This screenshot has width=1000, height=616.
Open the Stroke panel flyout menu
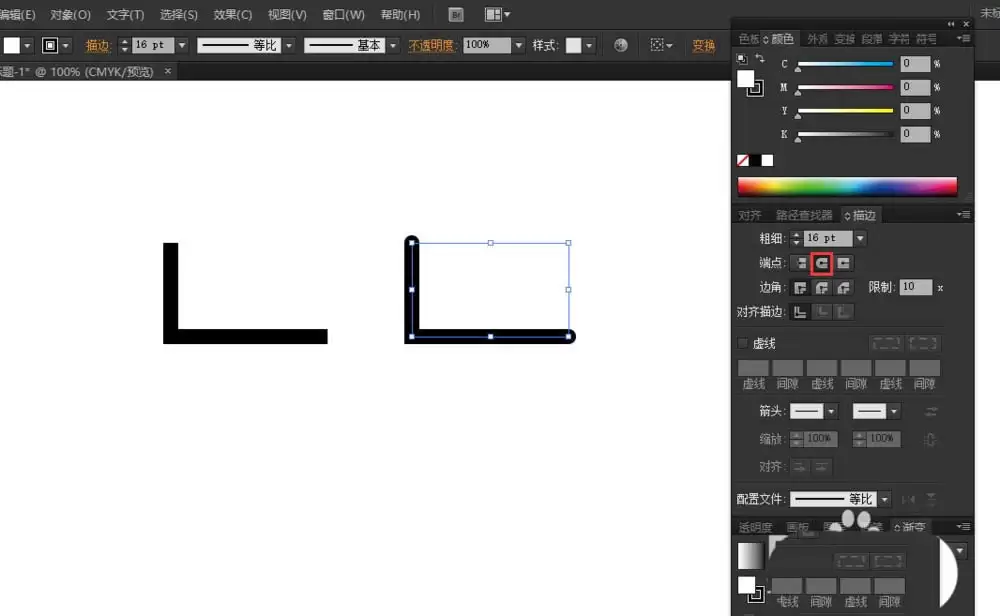(964, 215)
